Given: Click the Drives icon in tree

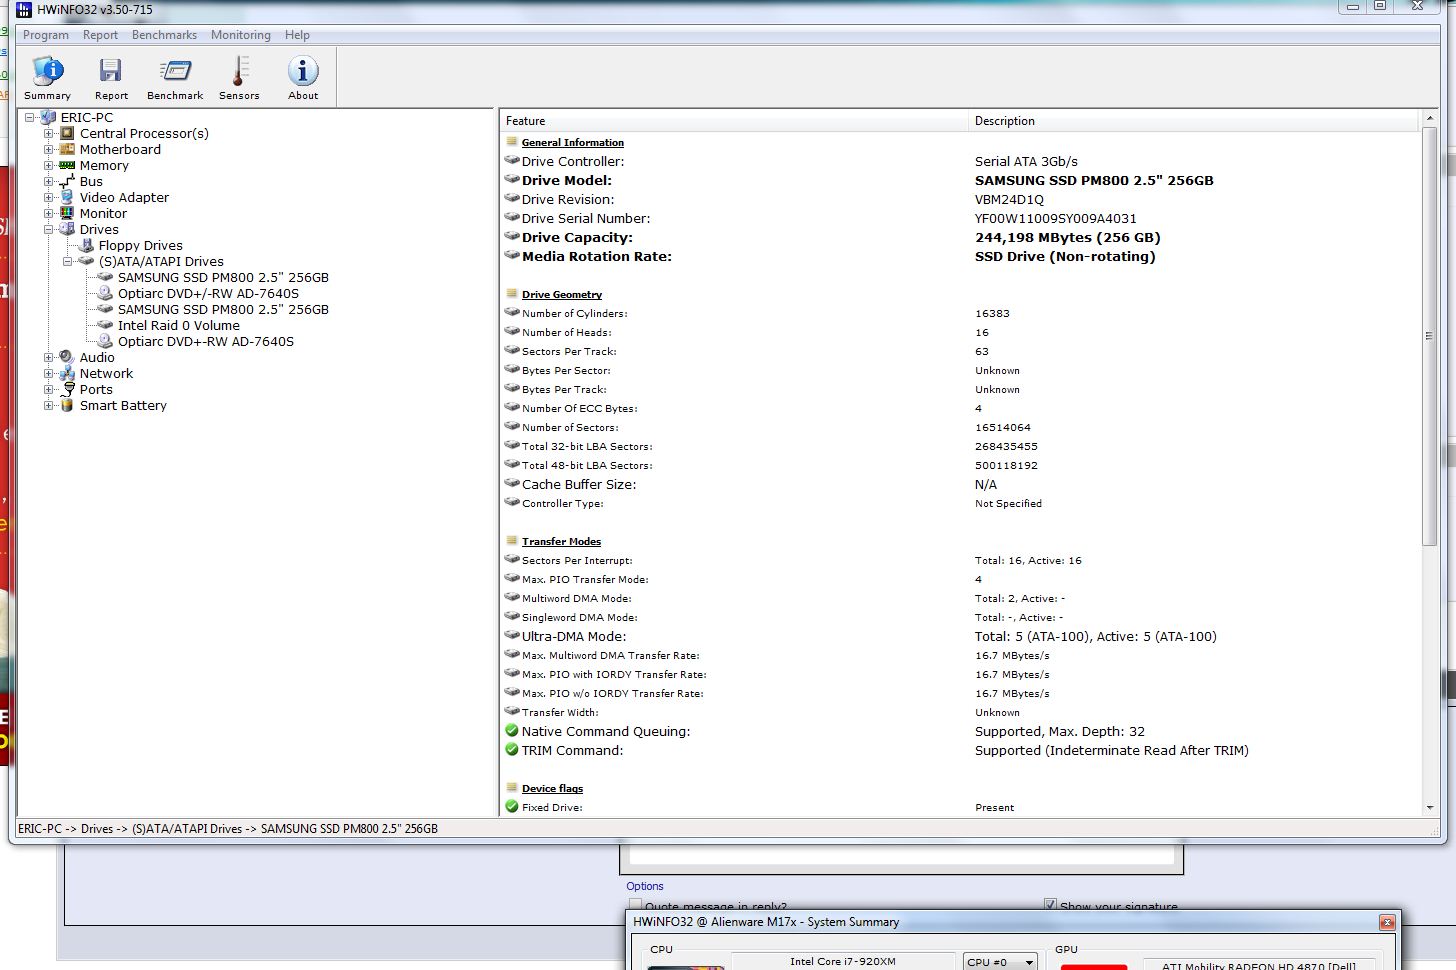Looking at the screenshot, I should point(67,229).
